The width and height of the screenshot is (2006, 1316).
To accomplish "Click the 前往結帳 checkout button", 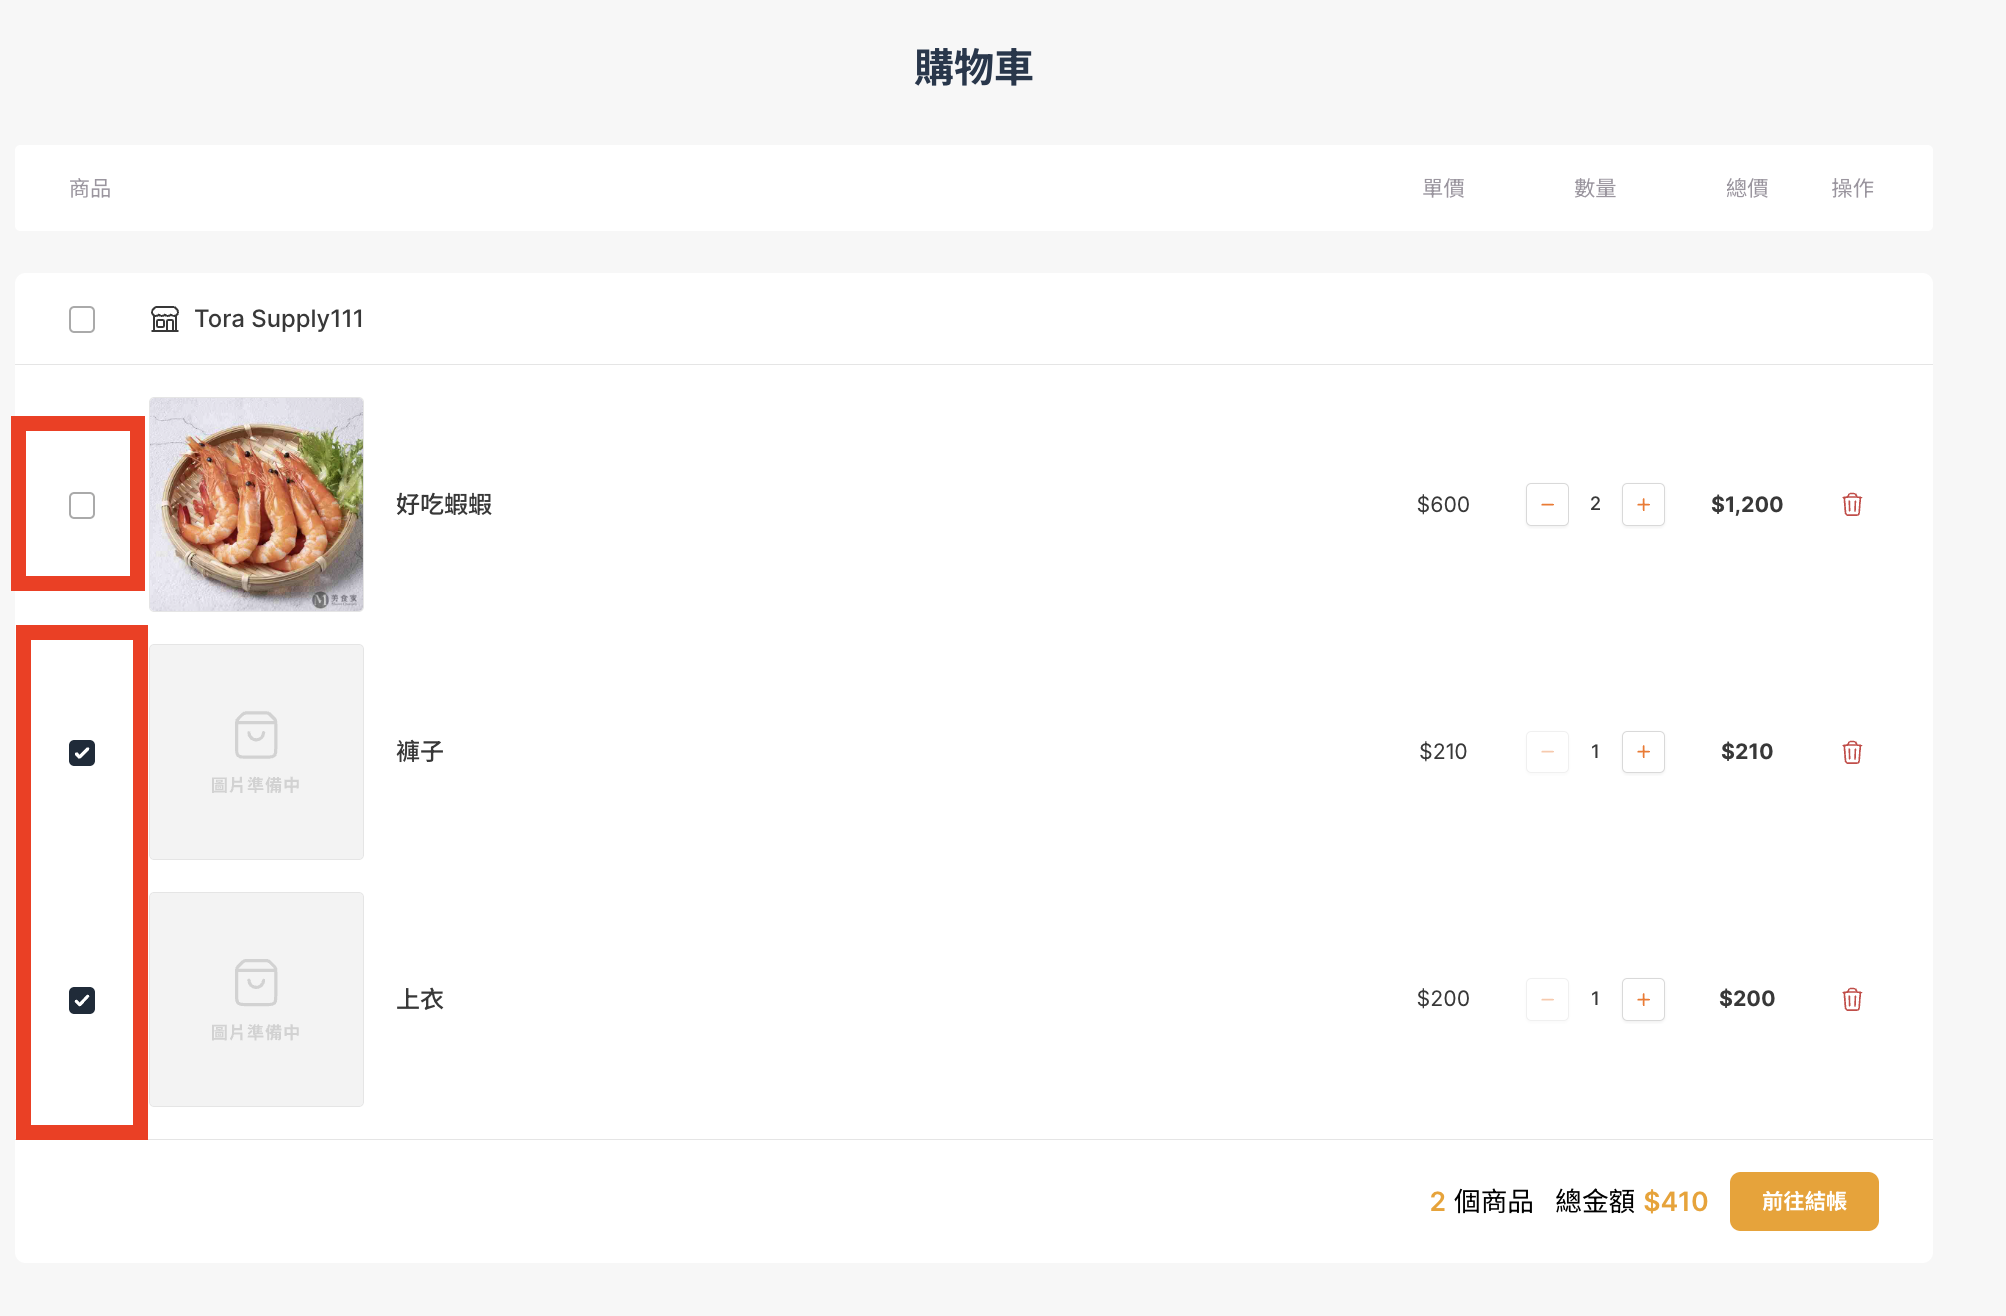I will pos(1803,1201).
